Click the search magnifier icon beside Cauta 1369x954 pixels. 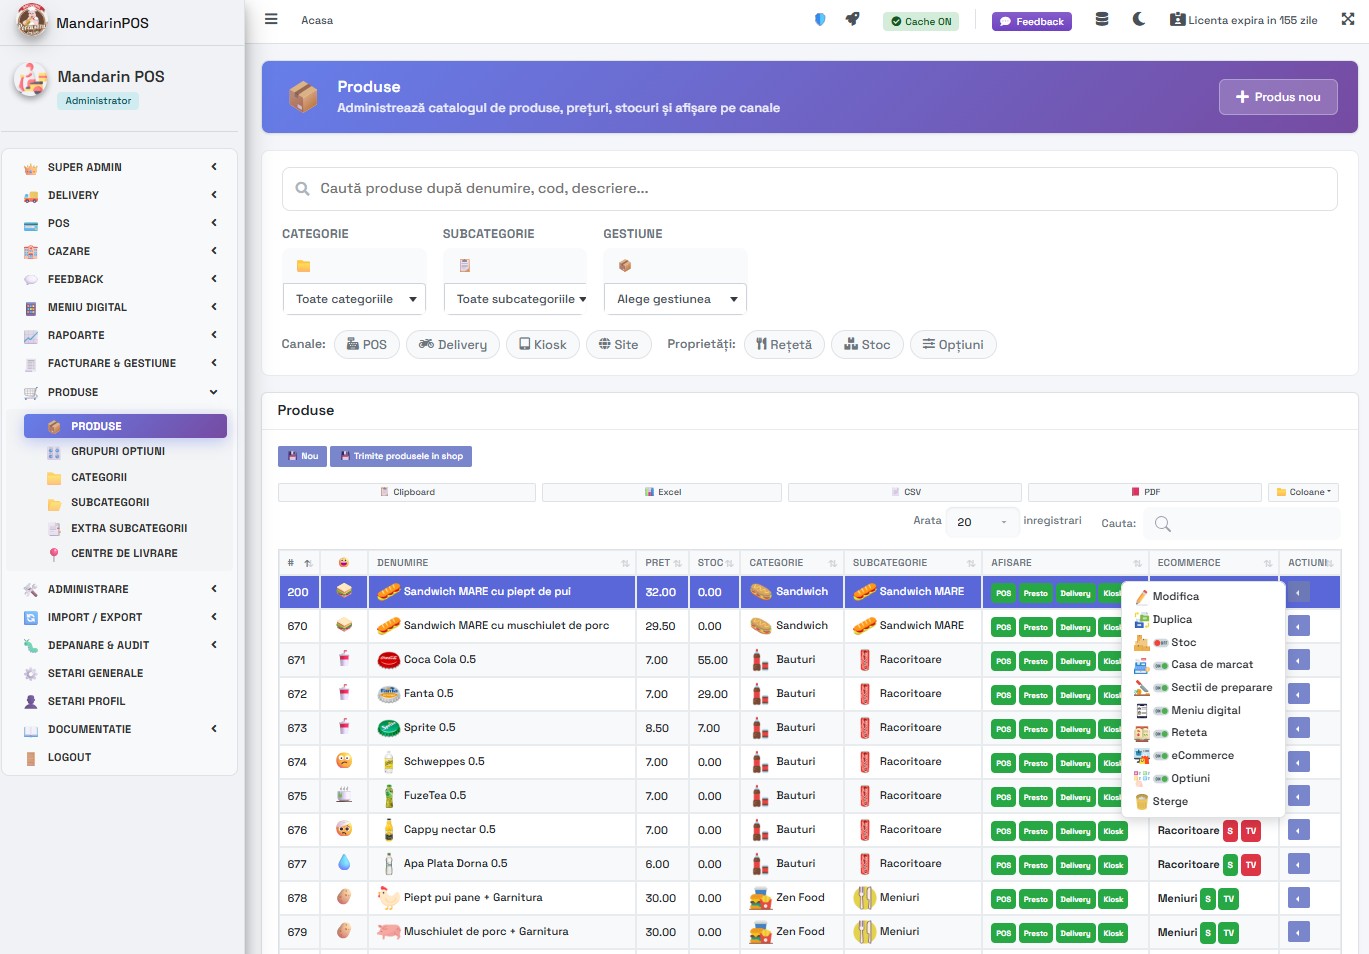click(1162, 523)
